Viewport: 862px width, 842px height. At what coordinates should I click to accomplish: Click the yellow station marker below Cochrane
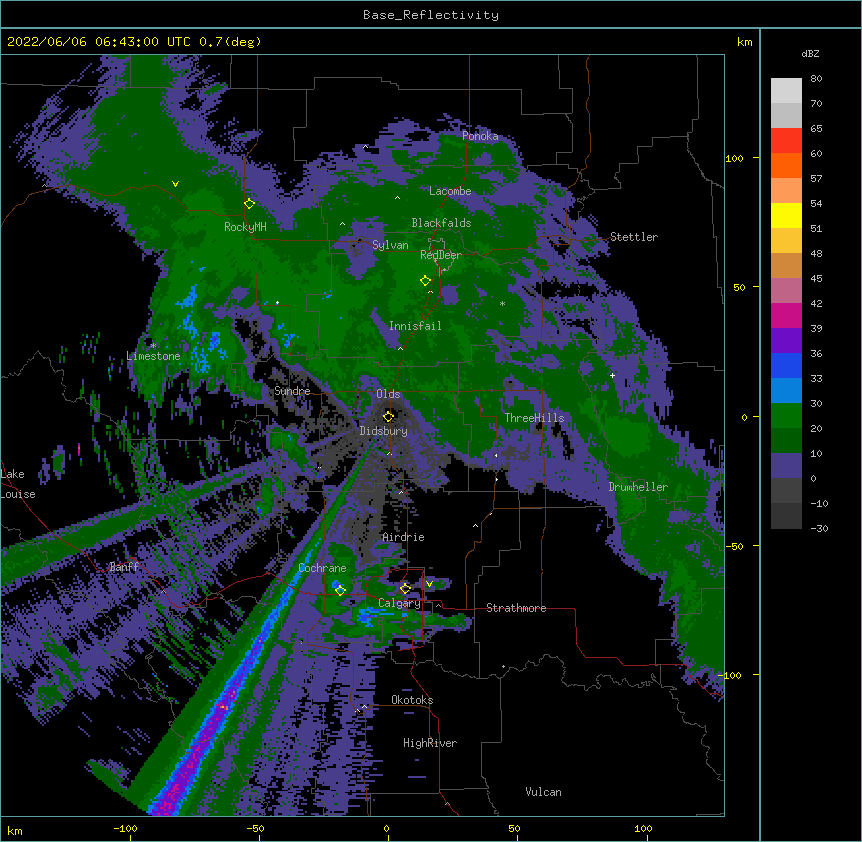click(x=340, y=590)
